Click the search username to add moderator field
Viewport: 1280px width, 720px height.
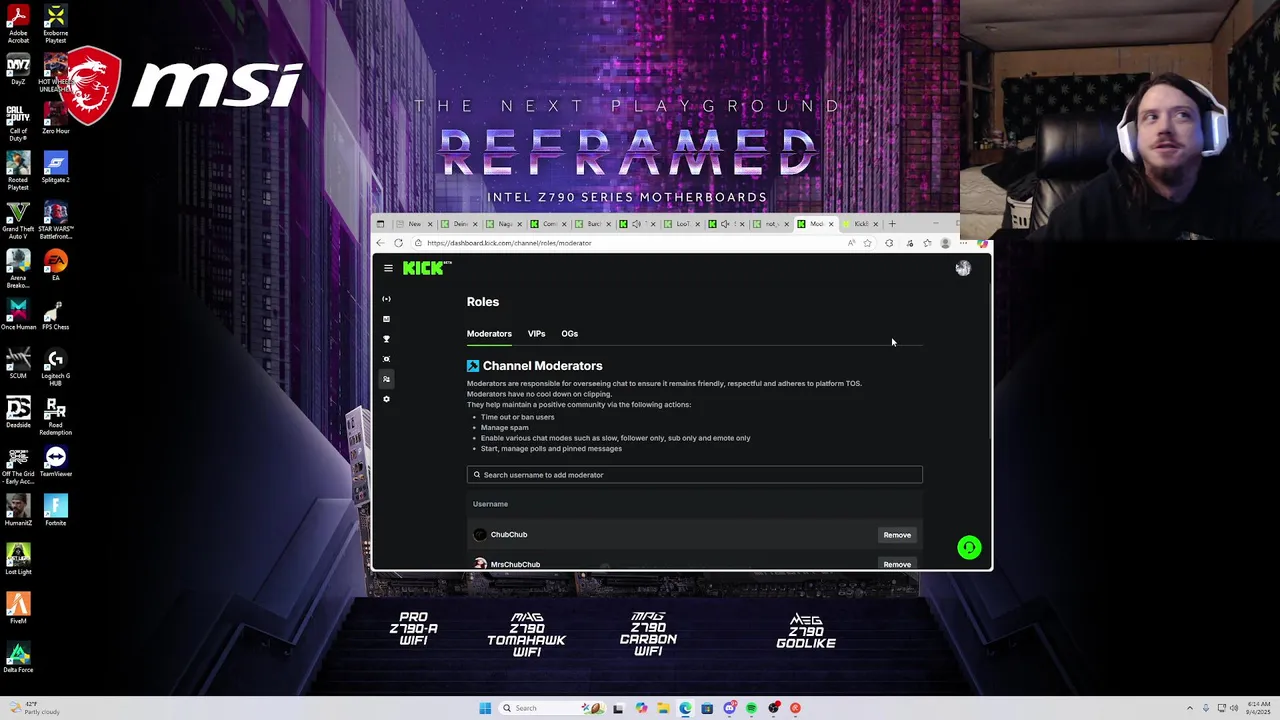694,475
